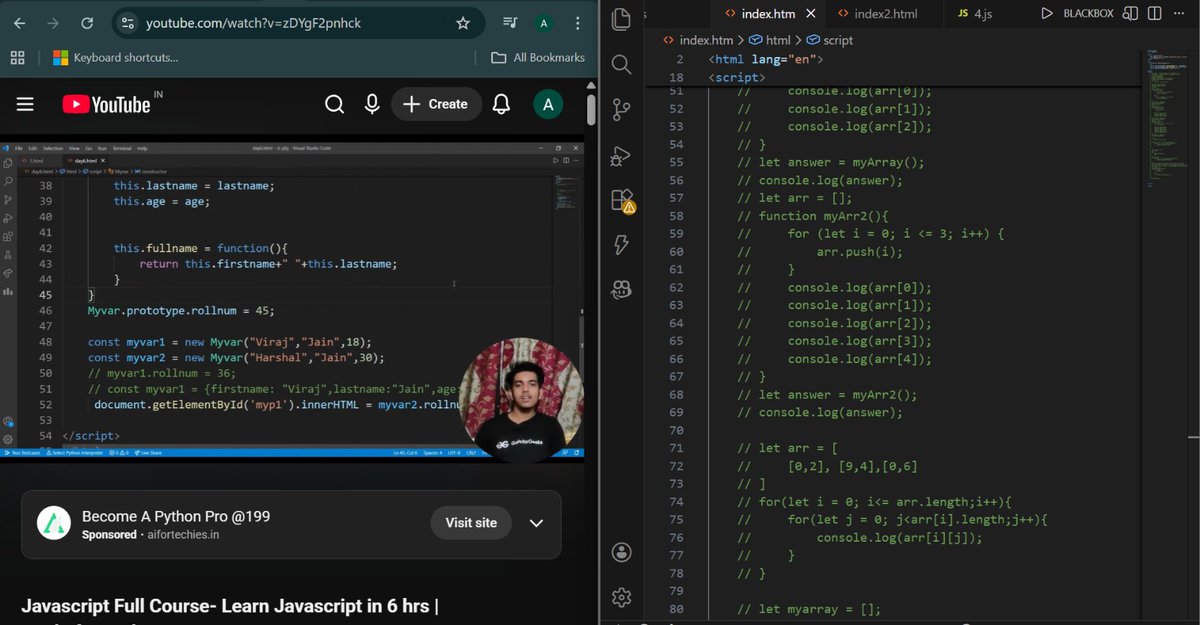This screenshot has width=1200, height=625.
Task: Open the Chrome profile A avatar
Action: (544, 22)
